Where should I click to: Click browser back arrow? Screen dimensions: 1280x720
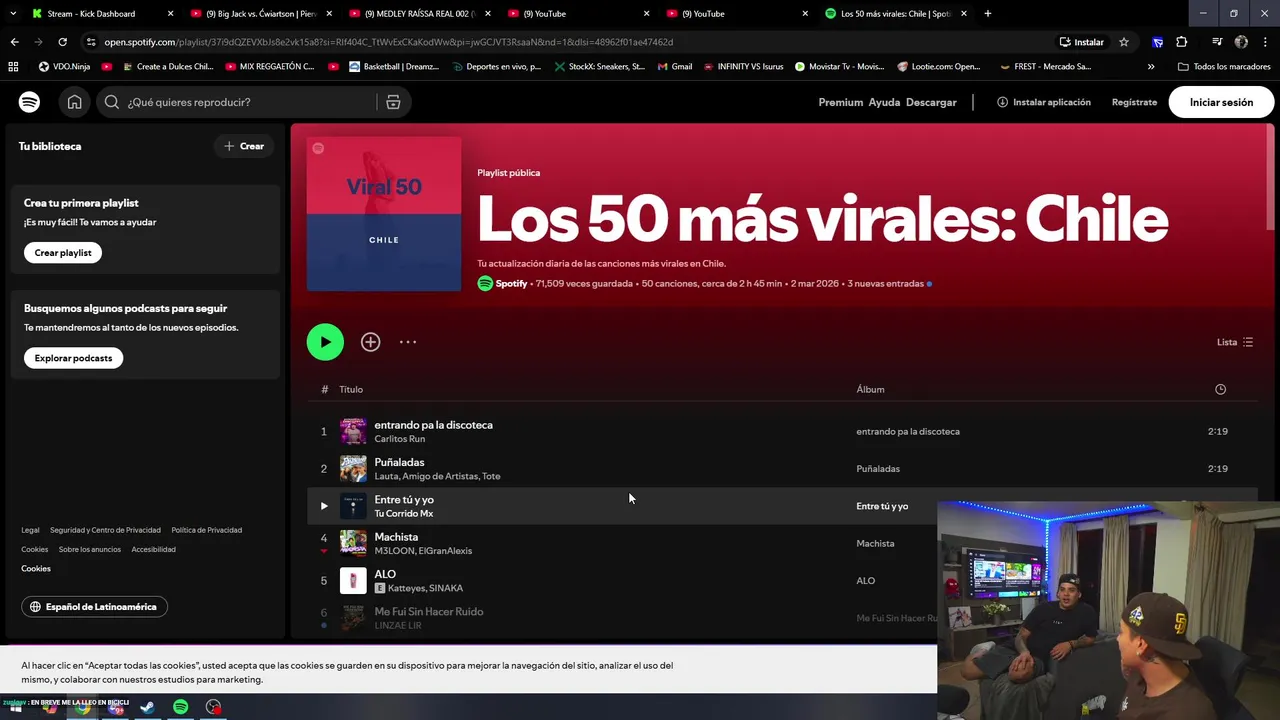point(14,42)
